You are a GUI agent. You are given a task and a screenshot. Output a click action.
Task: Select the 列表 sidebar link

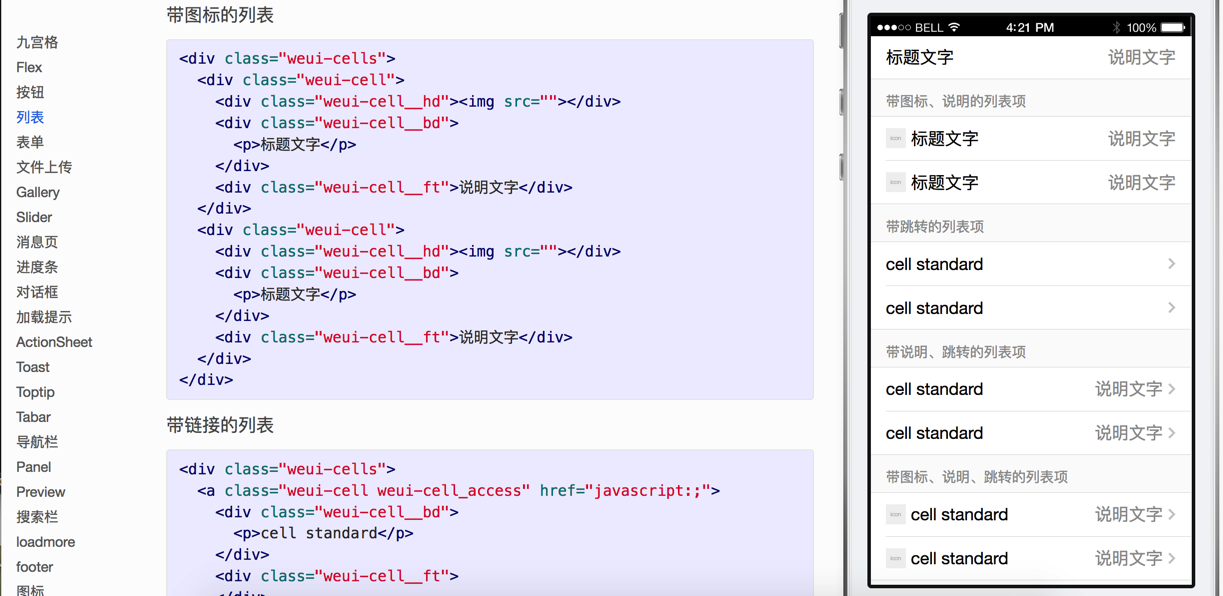click(30, 117)
